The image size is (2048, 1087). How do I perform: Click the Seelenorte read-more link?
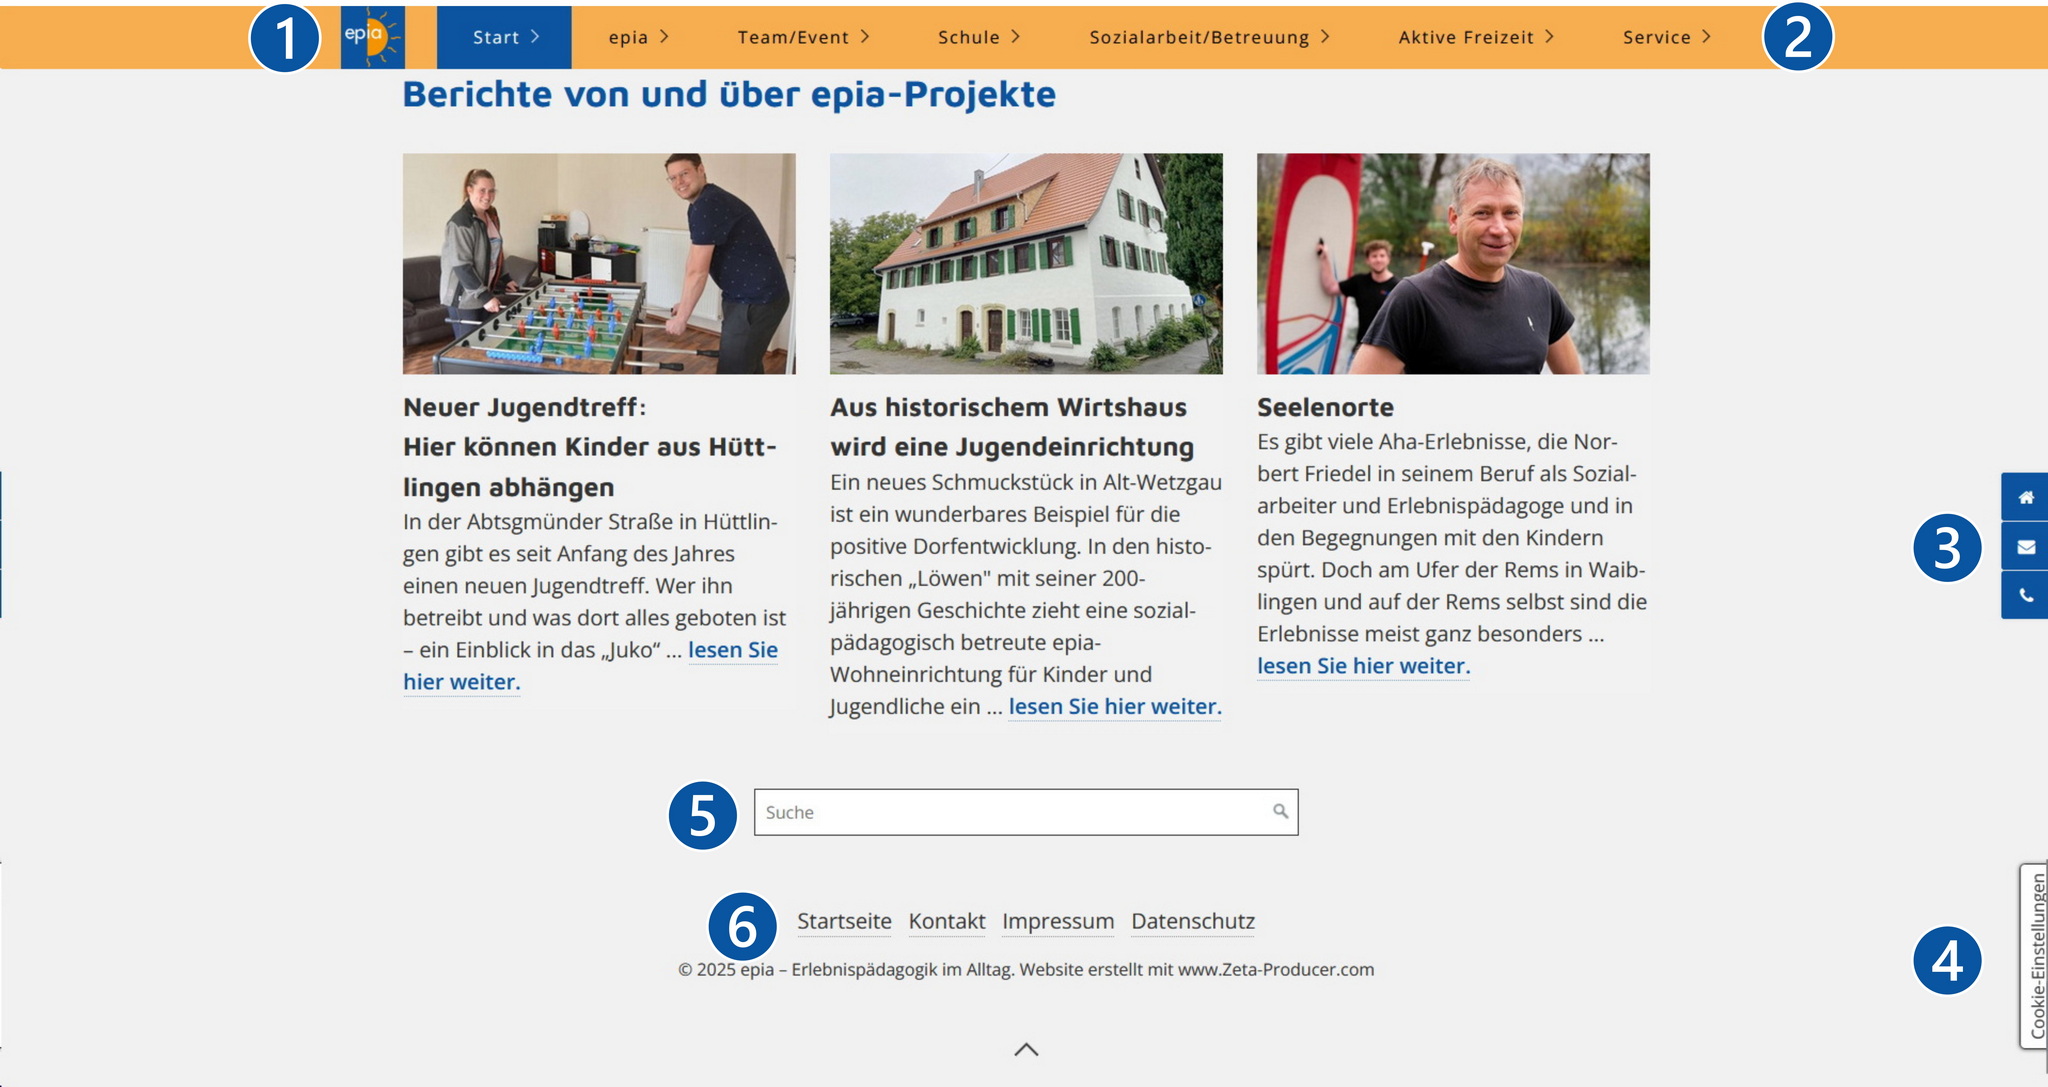tap(1363, 666)
